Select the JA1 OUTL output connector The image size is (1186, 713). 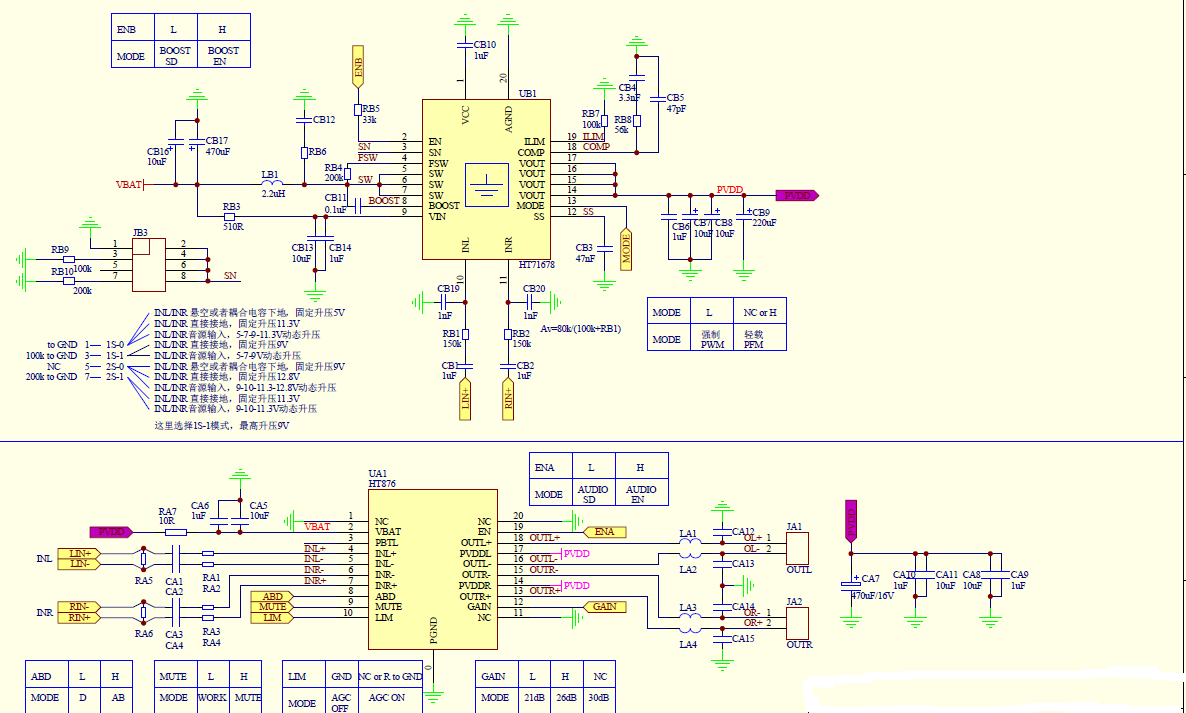click(798, 548)
